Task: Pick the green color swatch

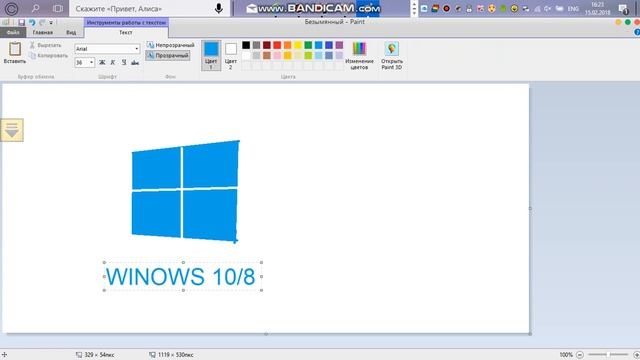Action: tap(308, 45)
